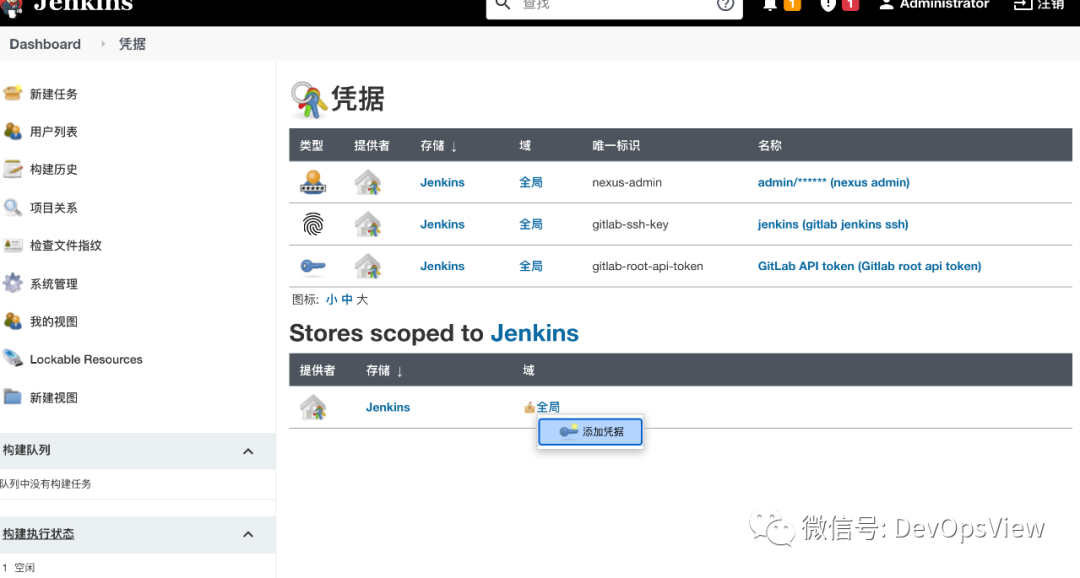Click the notification bell icon in header
The width and height of the screenshot is (1080, 578).
tap(770, 5)
